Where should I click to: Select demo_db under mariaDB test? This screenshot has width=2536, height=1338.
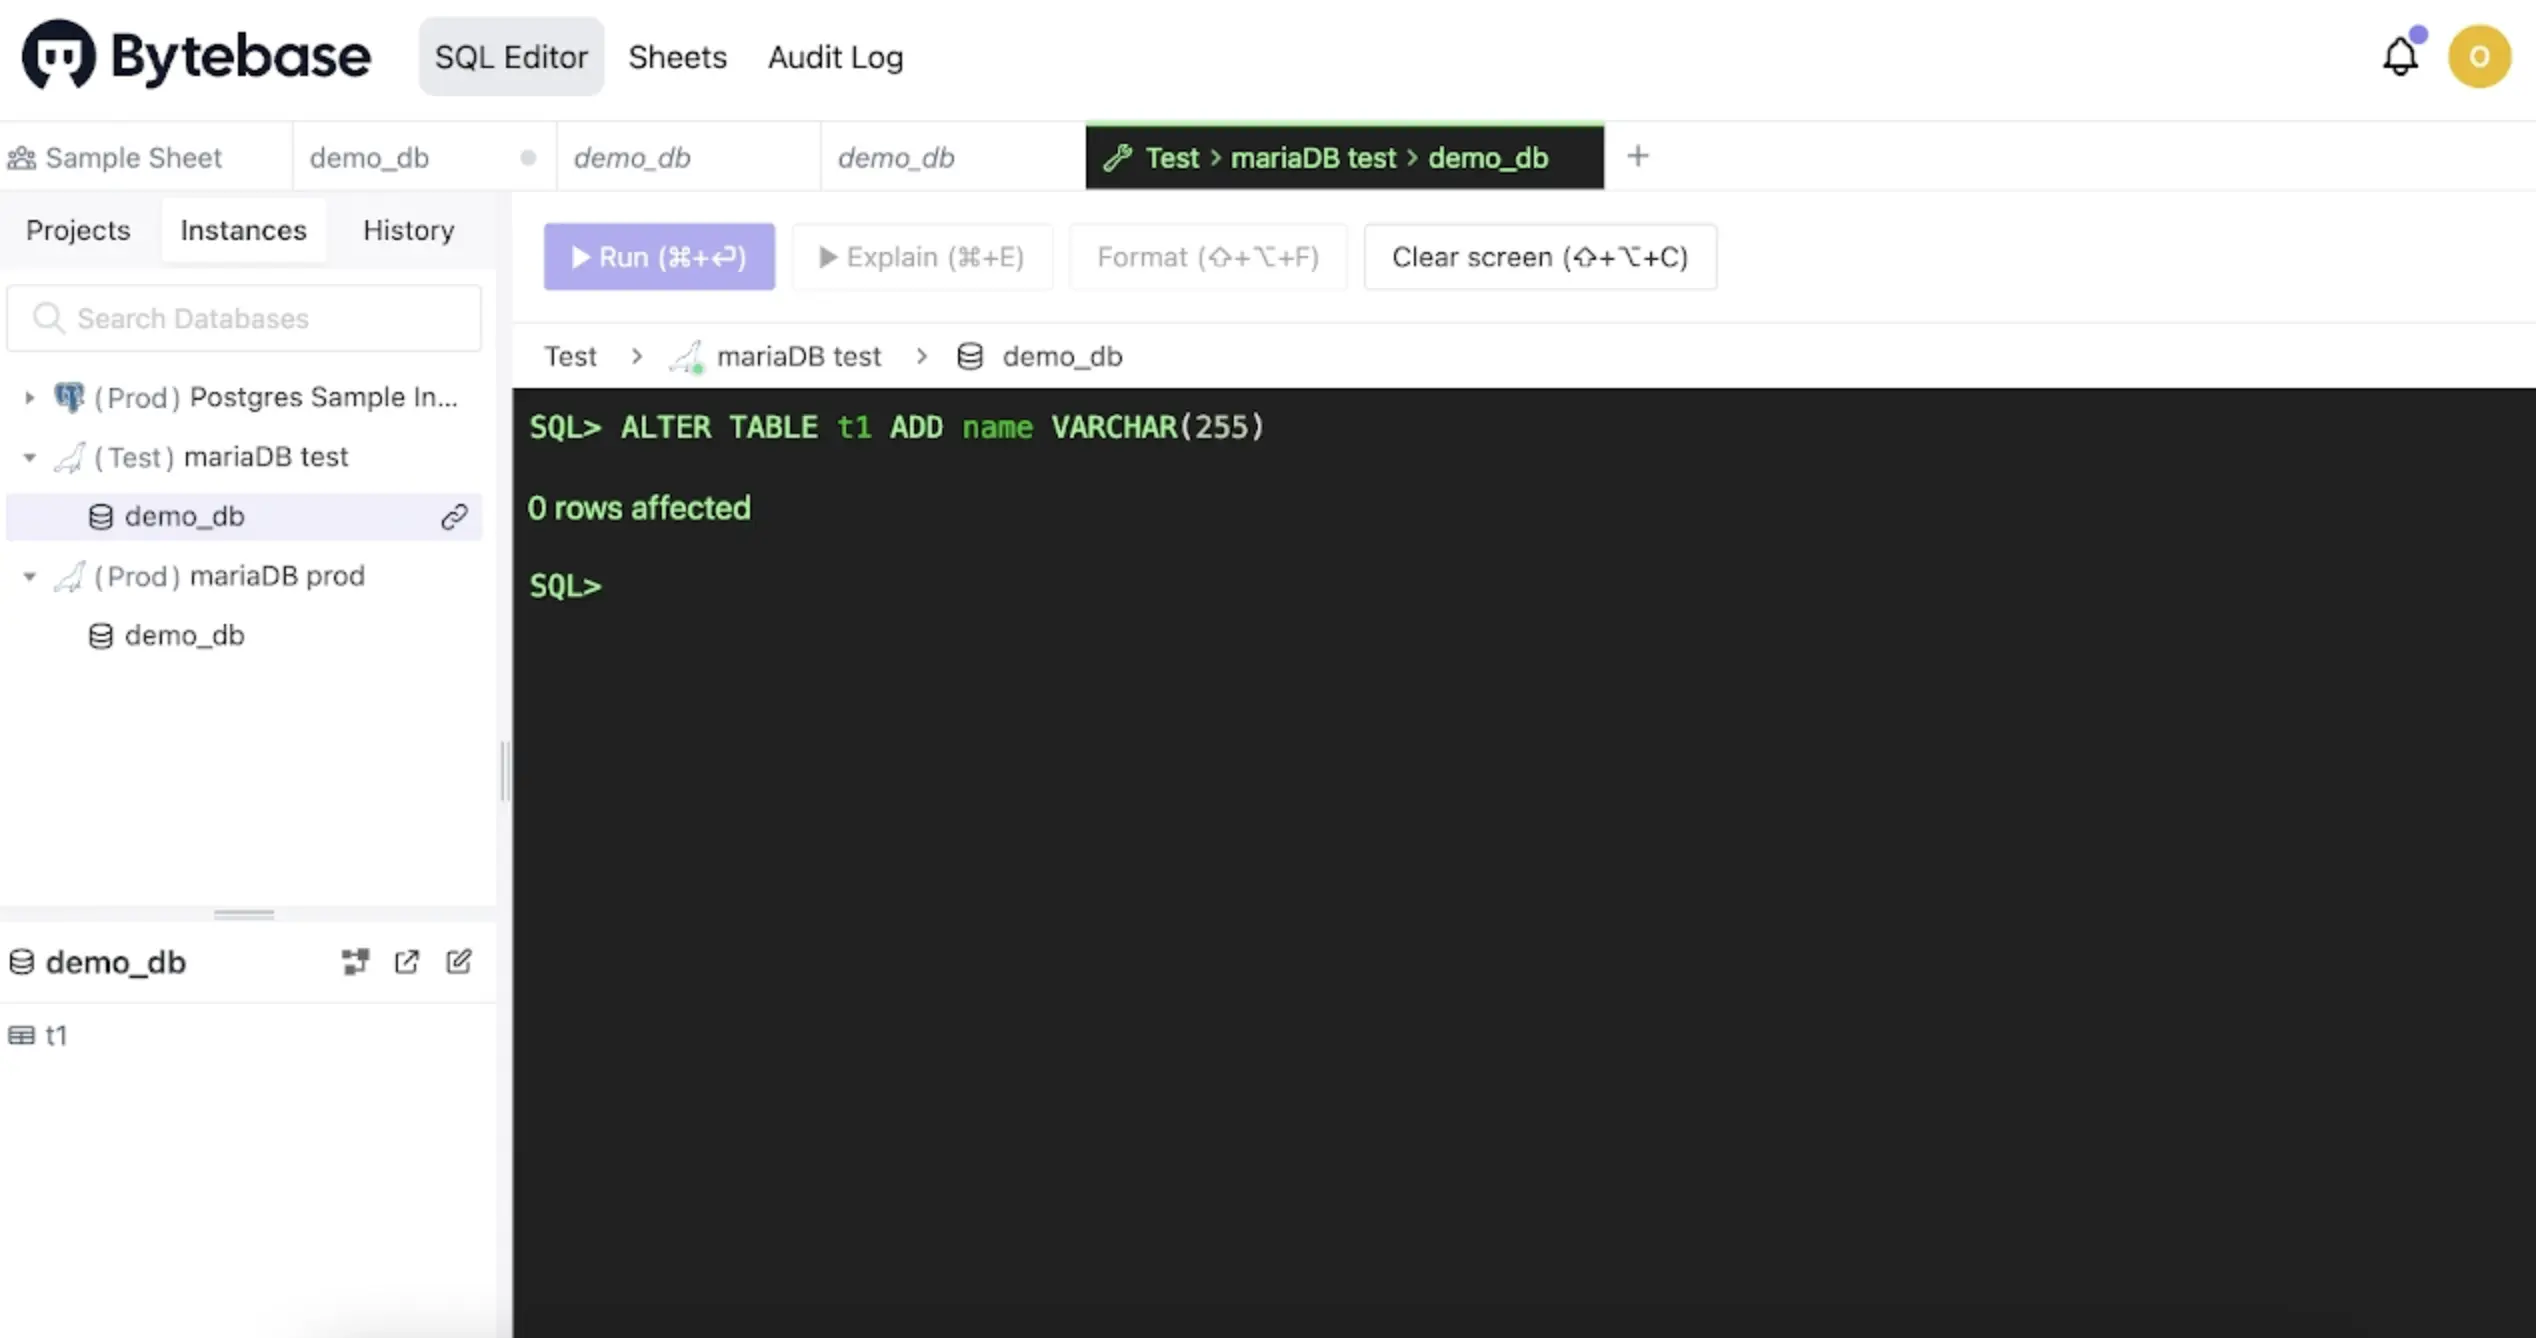pos(244,516)
